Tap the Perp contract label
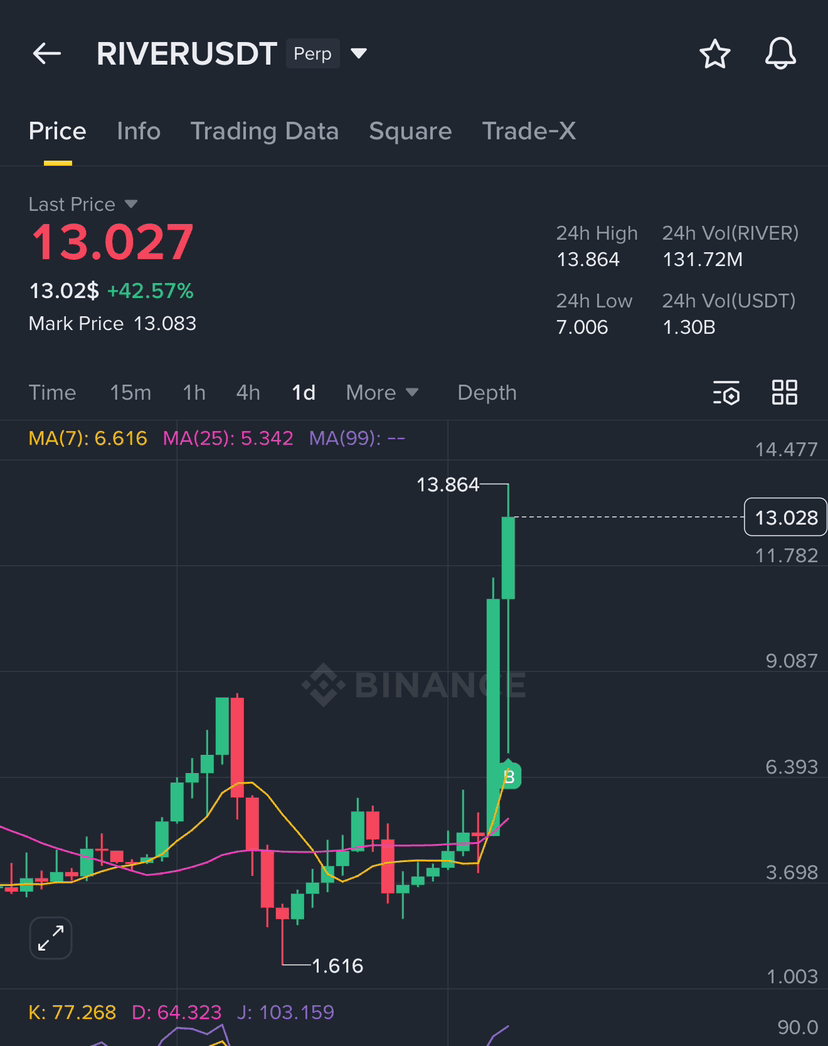The width and height of the screenshot is (828, 1046). [312, 53]
